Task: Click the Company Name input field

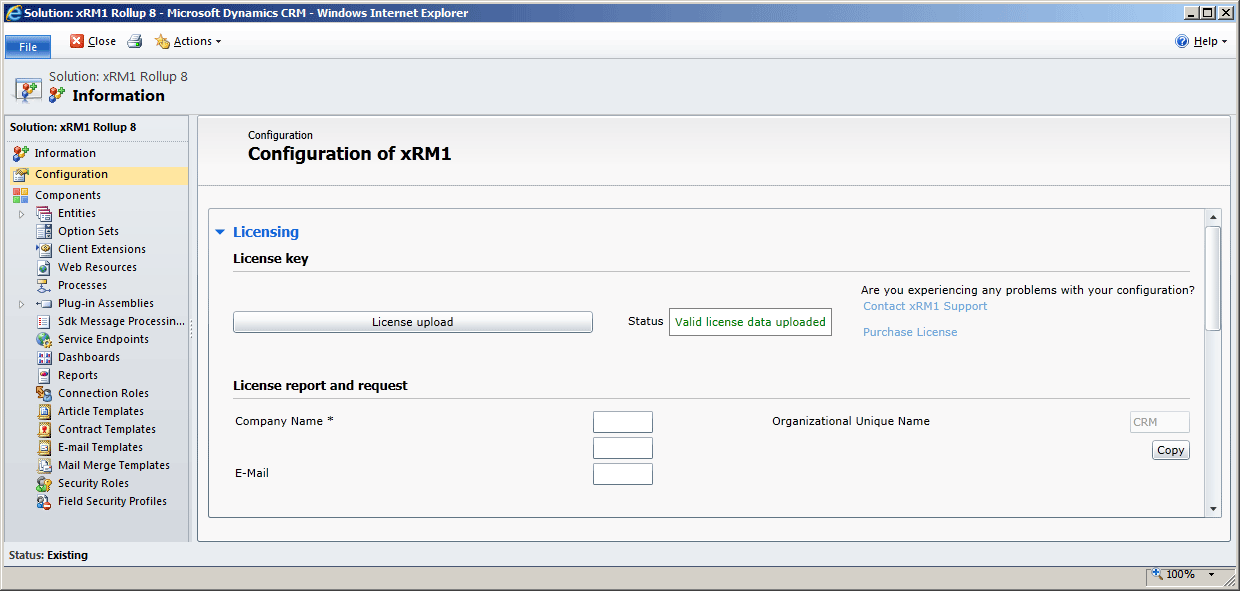Action: [623, 422]
